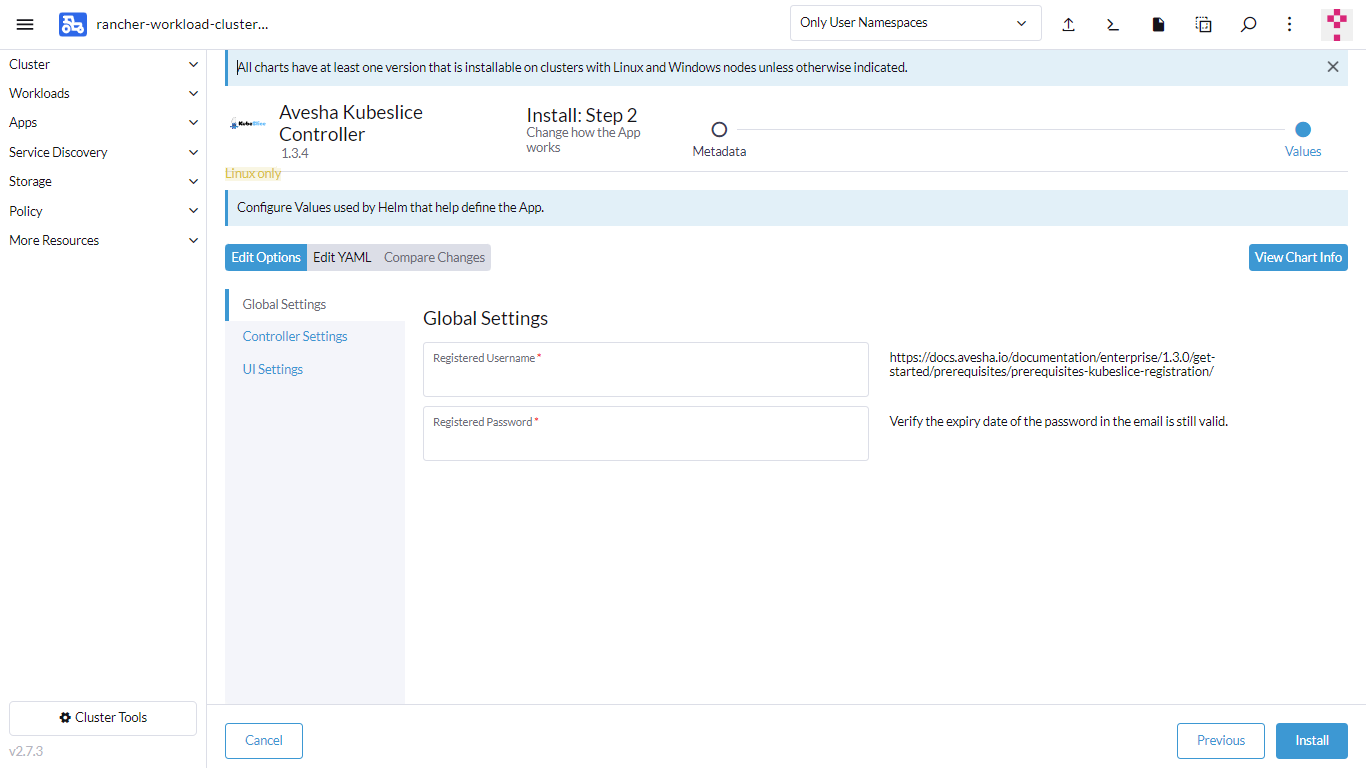Open the Only User Namespaces dropdown

pos(915,23)
